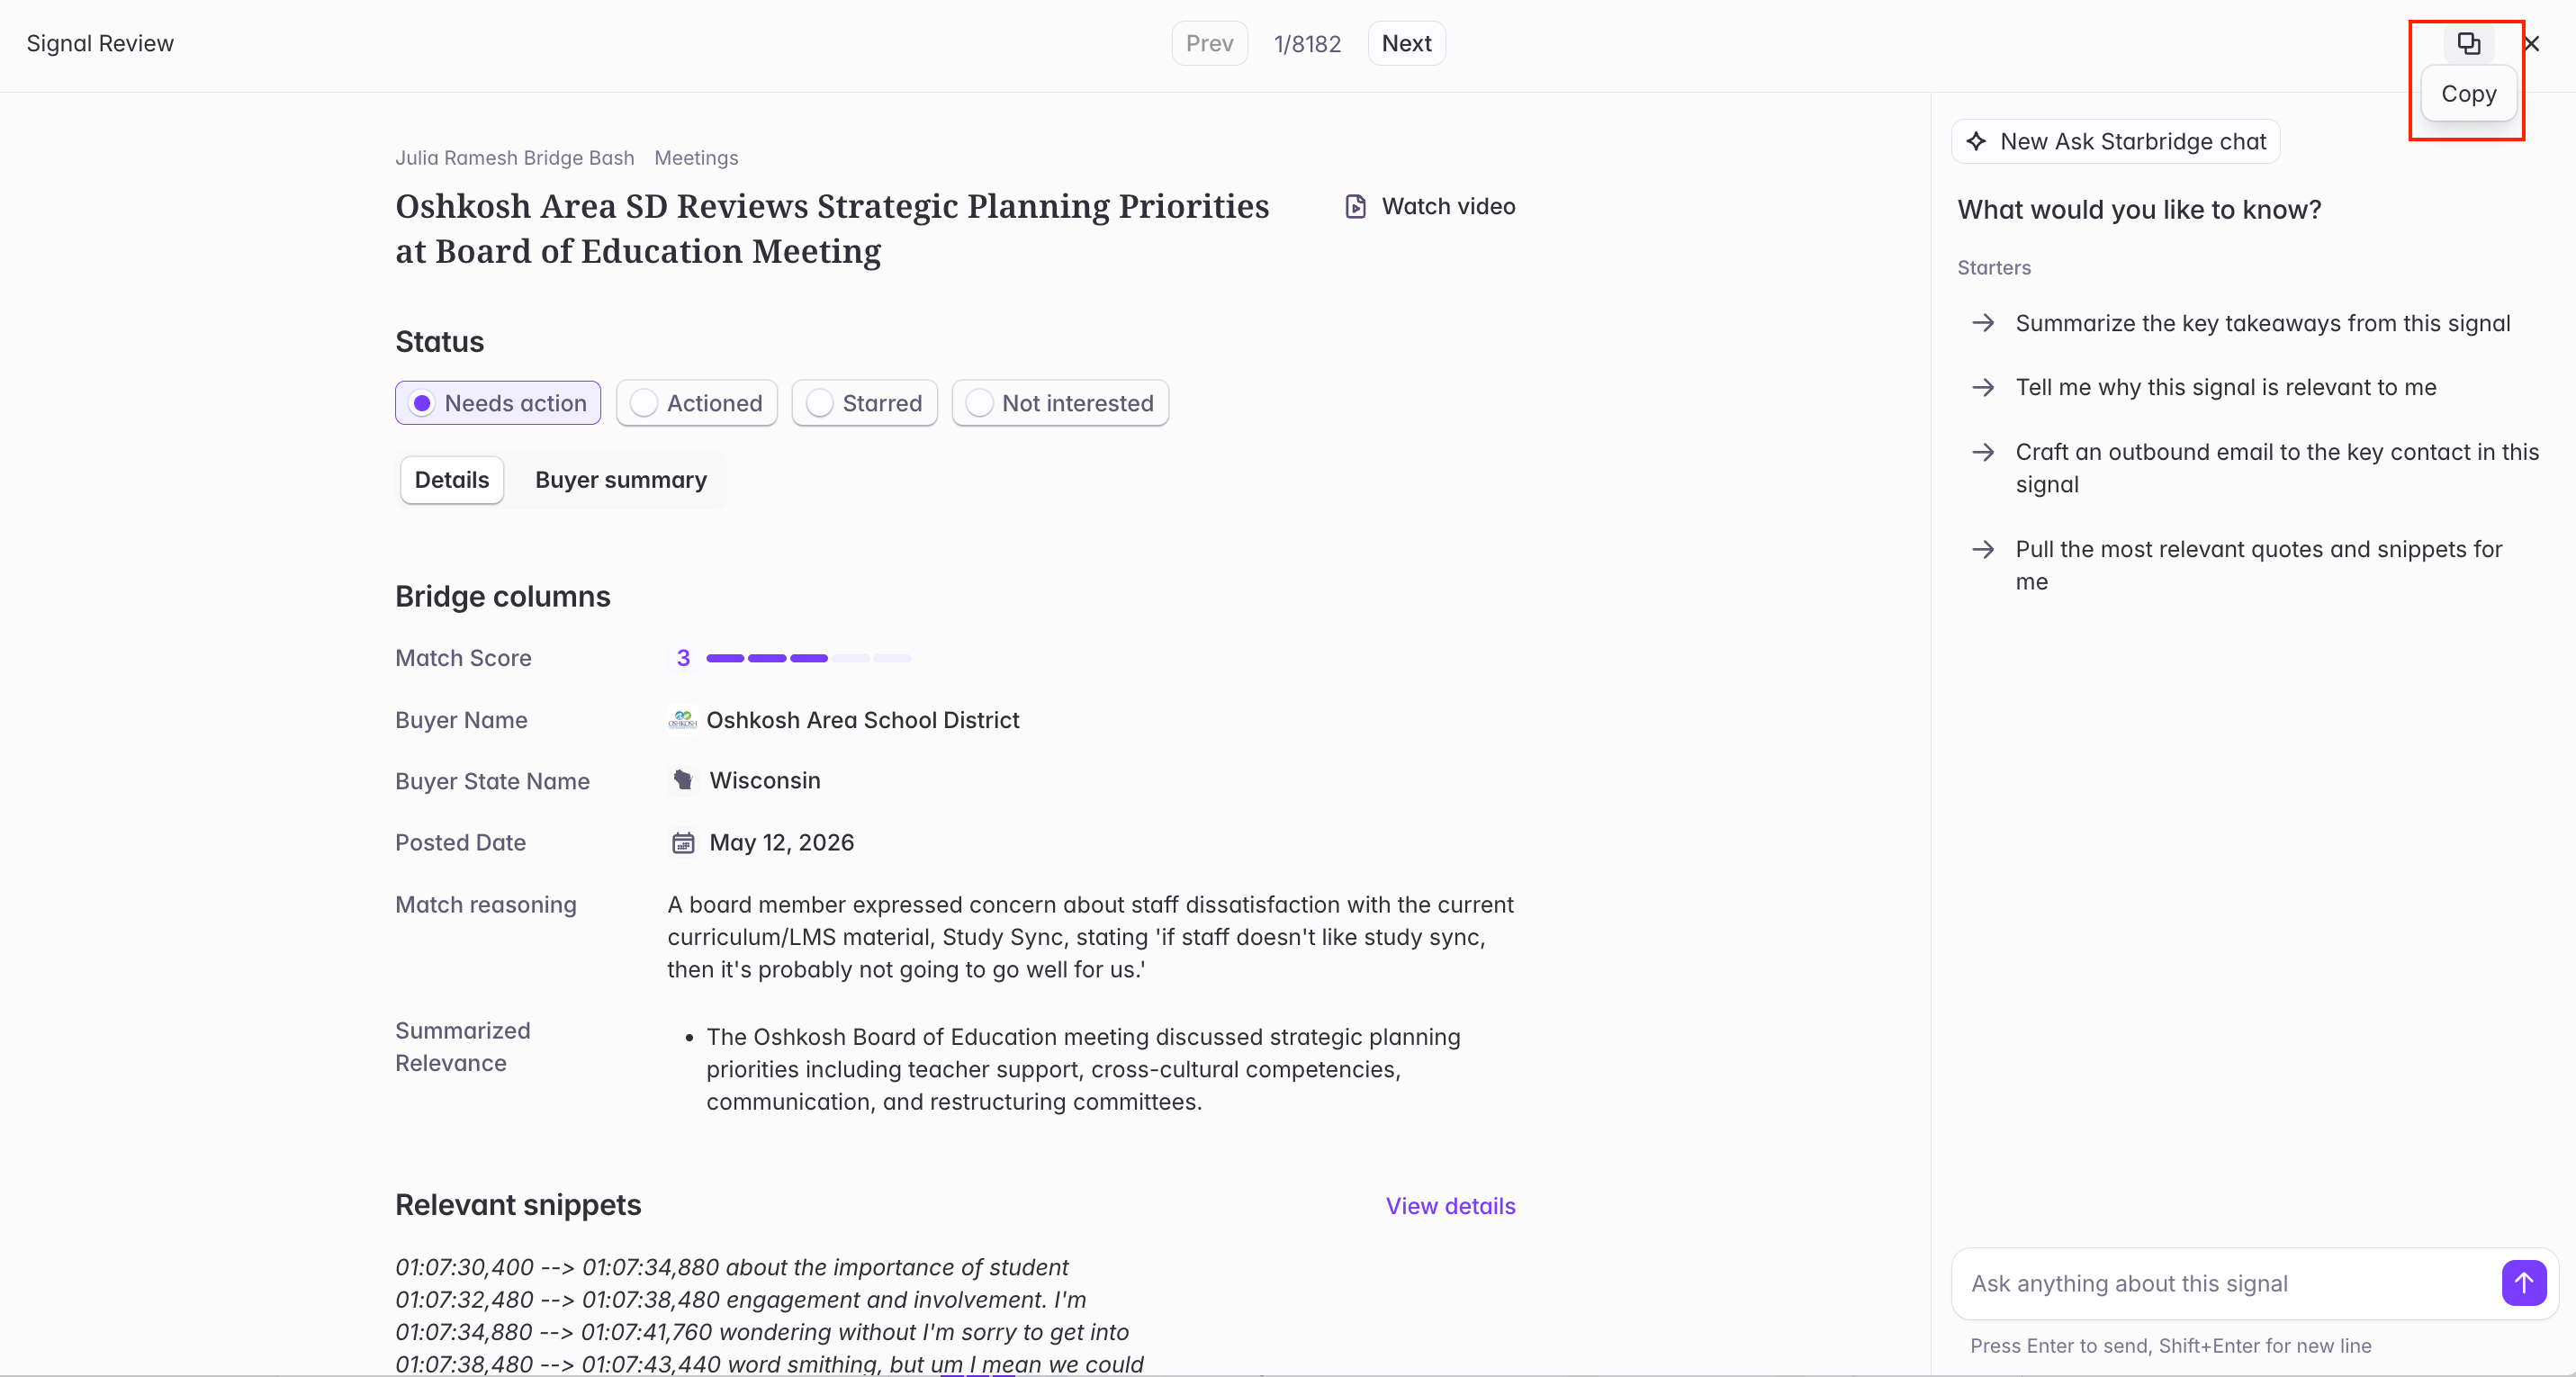Click the Meetings category tag
Image resolution: width=2576 pixels, height=1377 pixels.
click(696, 158)
